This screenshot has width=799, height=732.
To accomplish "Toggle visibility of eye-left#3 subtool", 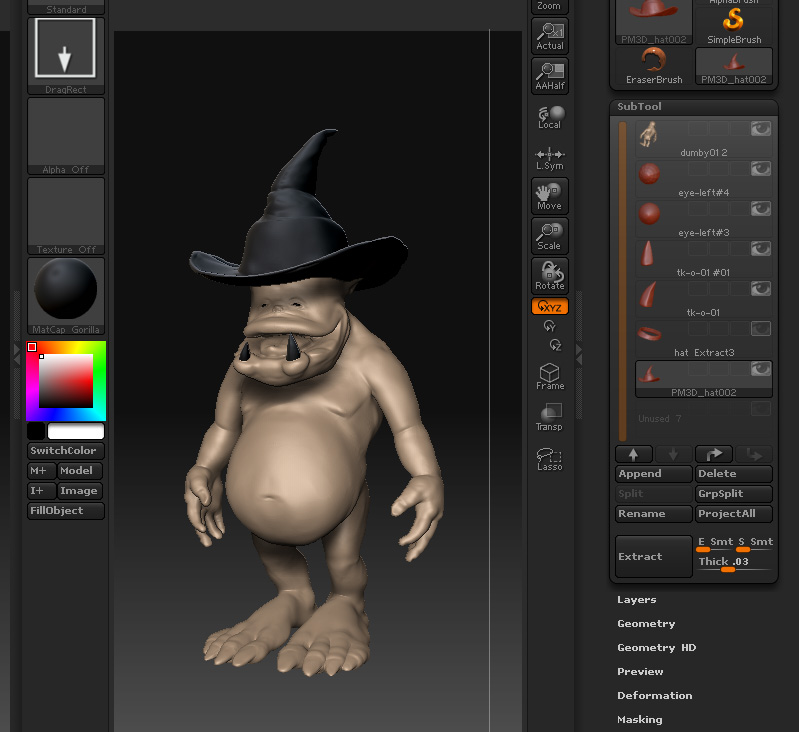I will tap(761, 208).
